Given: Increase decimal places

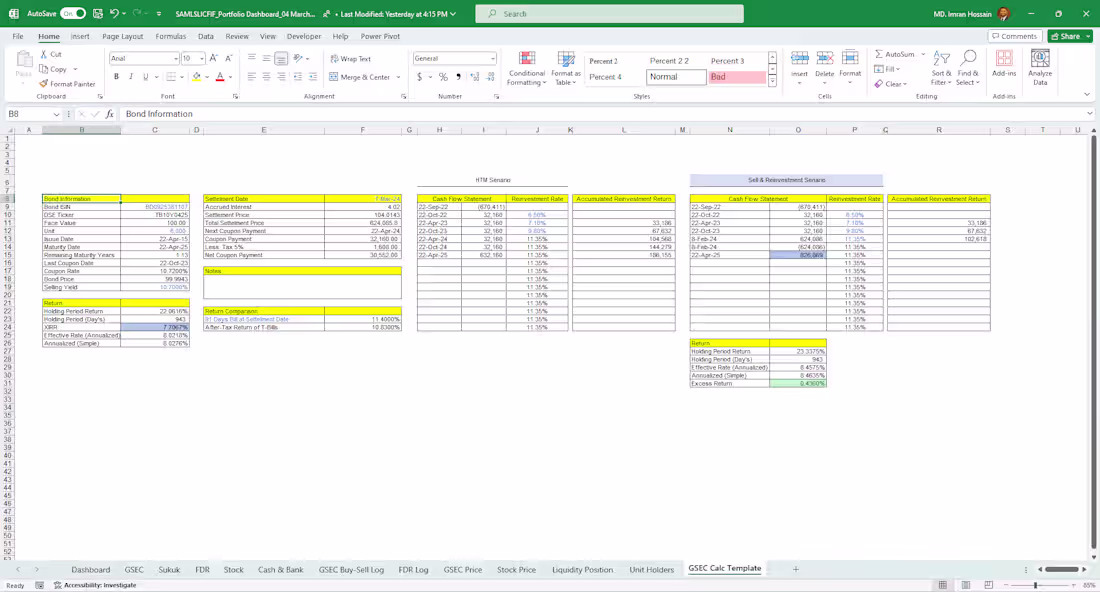Looking at the screenshot, I should pos(475,76).
